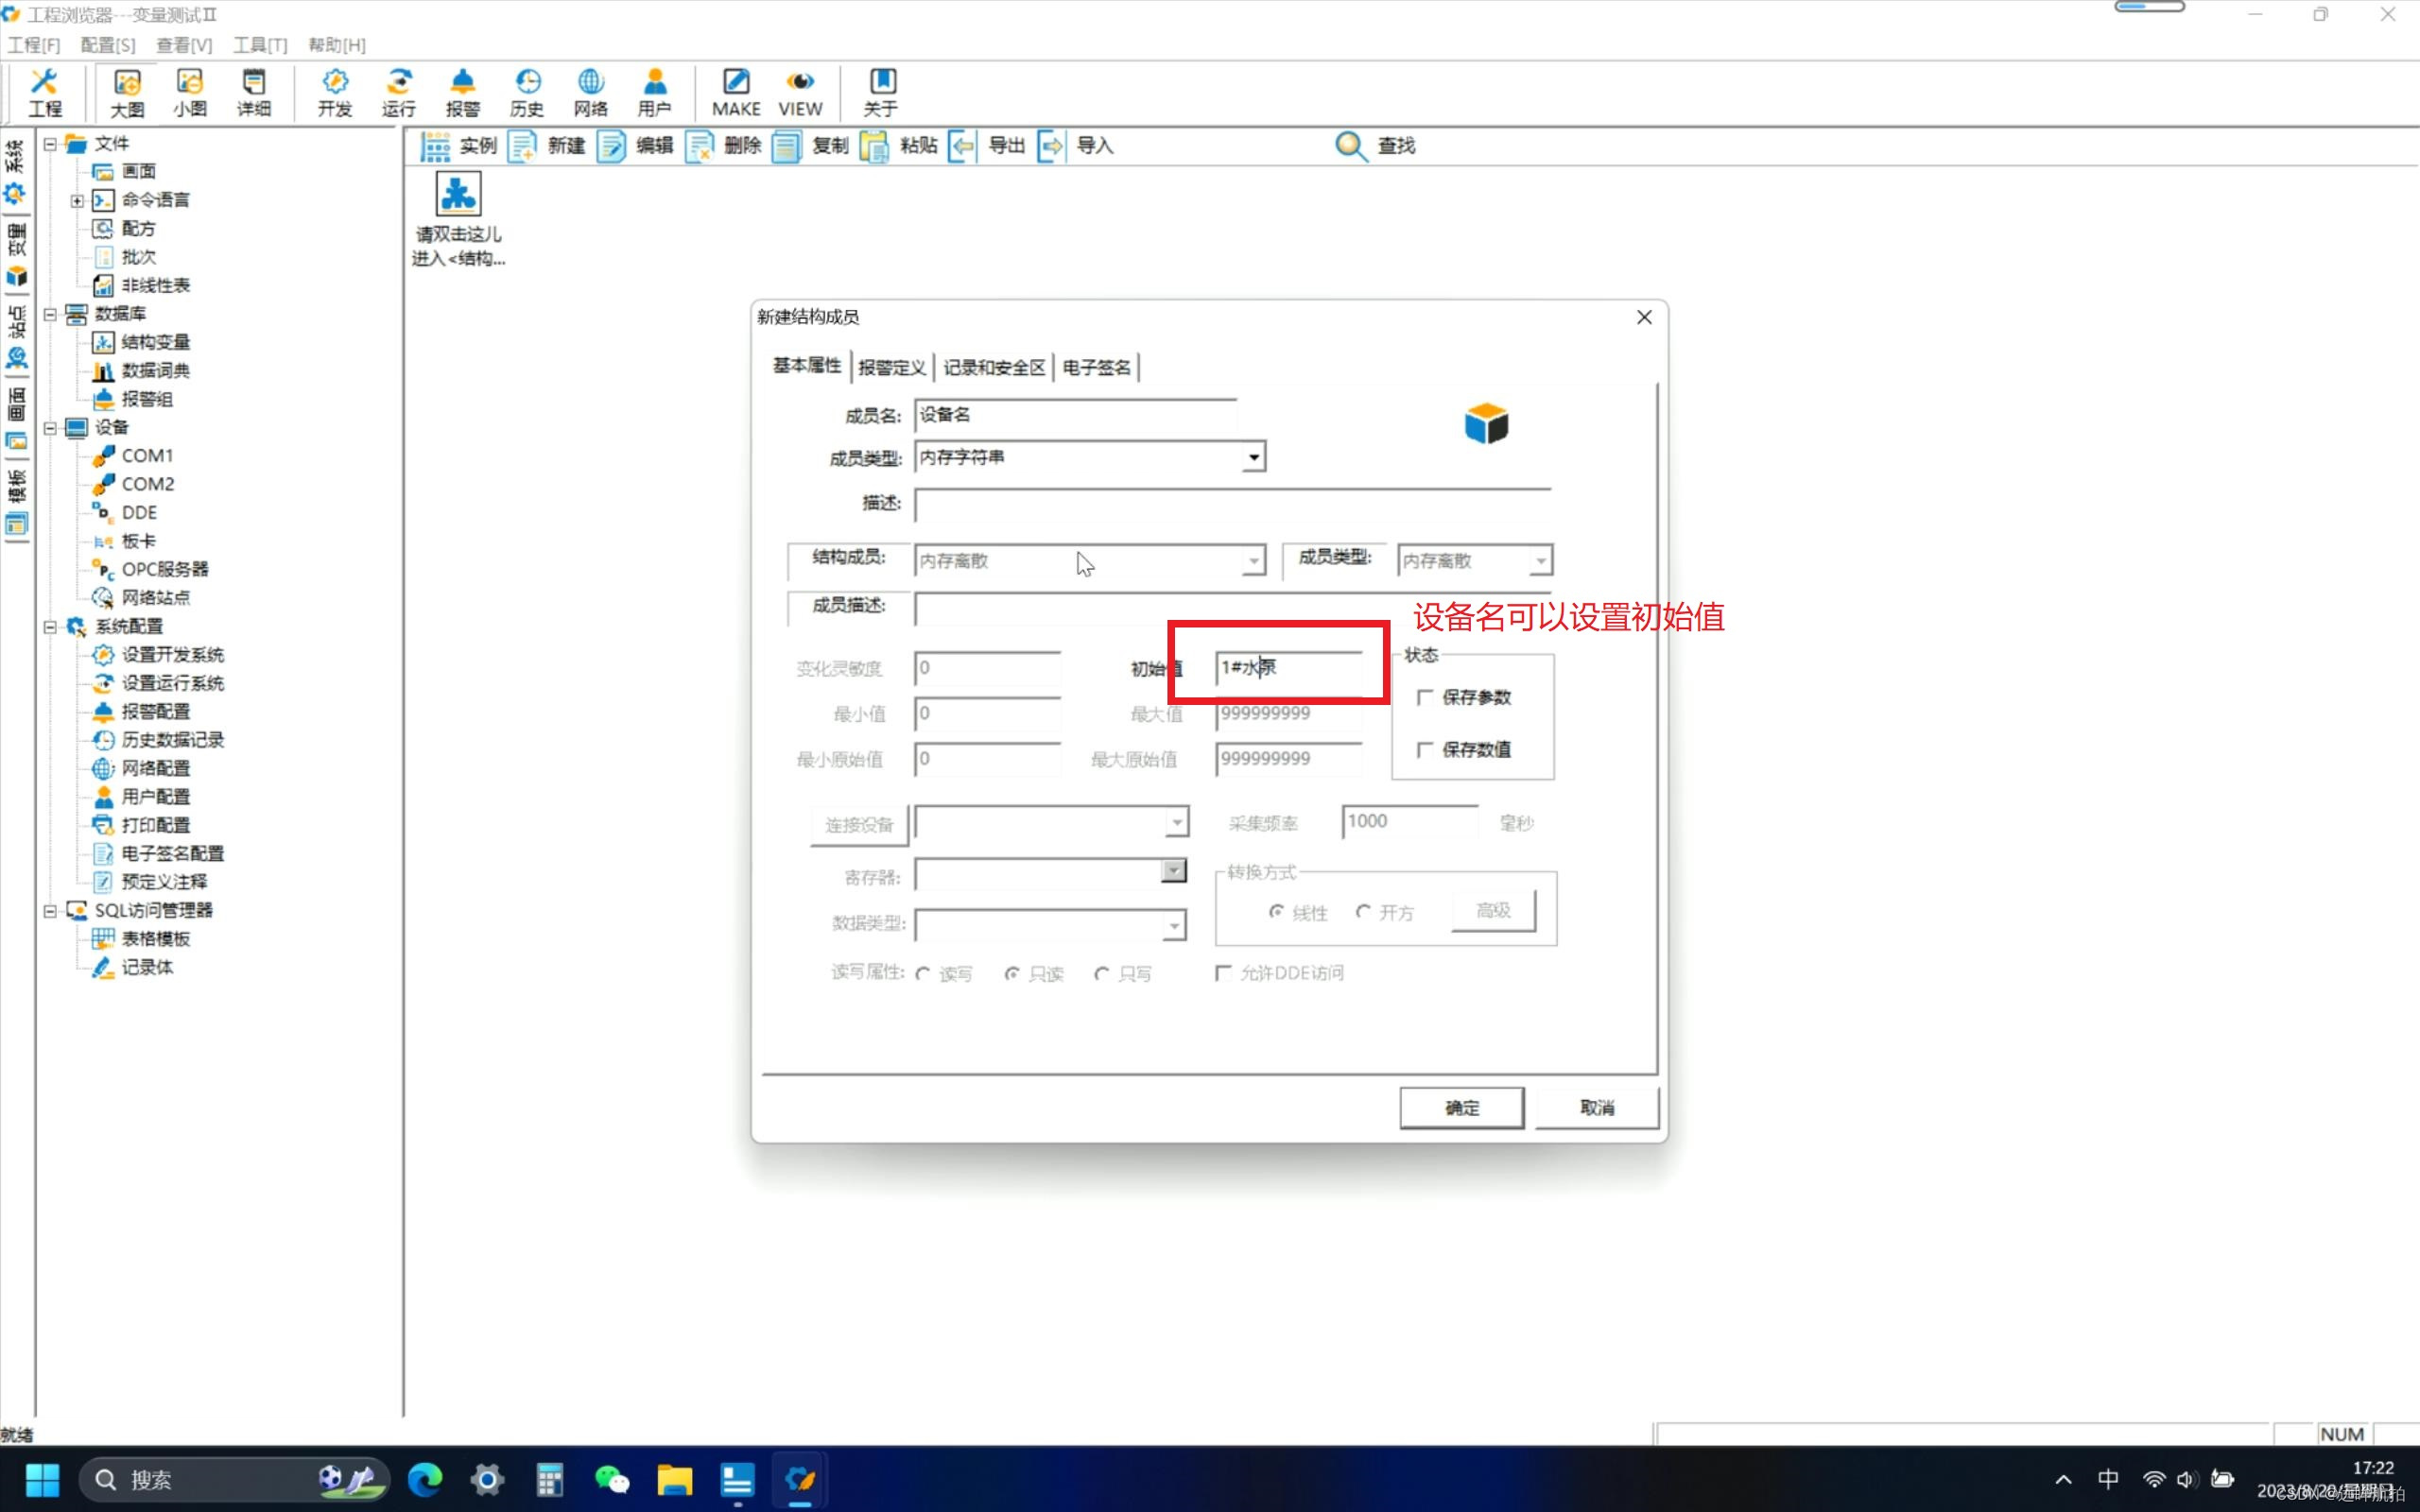
Task: Enable the 保存参数 checkbox
Action: click(1425, 697)
